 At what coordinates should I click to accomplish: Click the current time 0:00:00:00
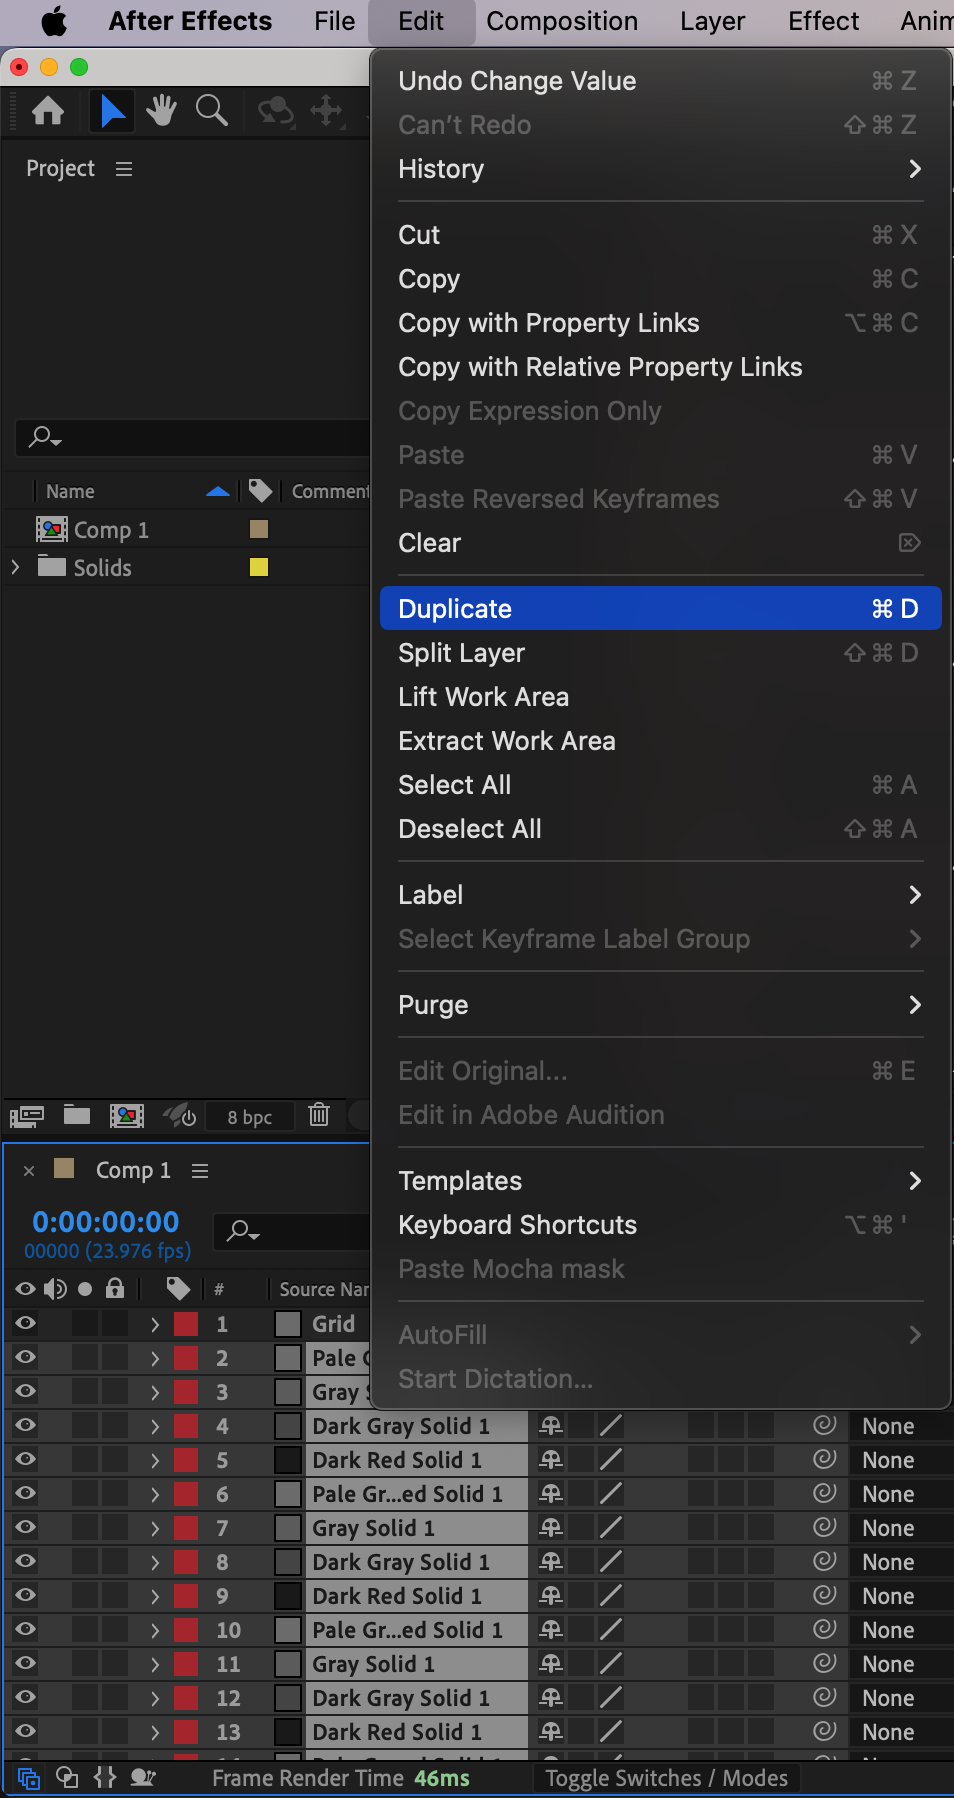tap(105, 1222)
